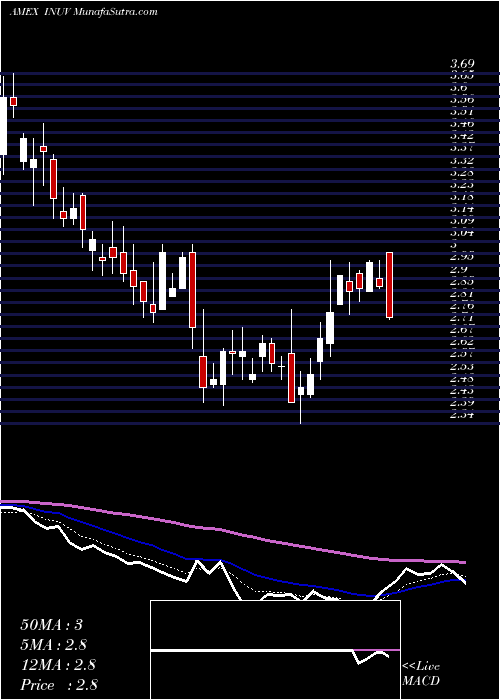
Task: Click the last tall red candlestick
Action: [x=390, y=285]
